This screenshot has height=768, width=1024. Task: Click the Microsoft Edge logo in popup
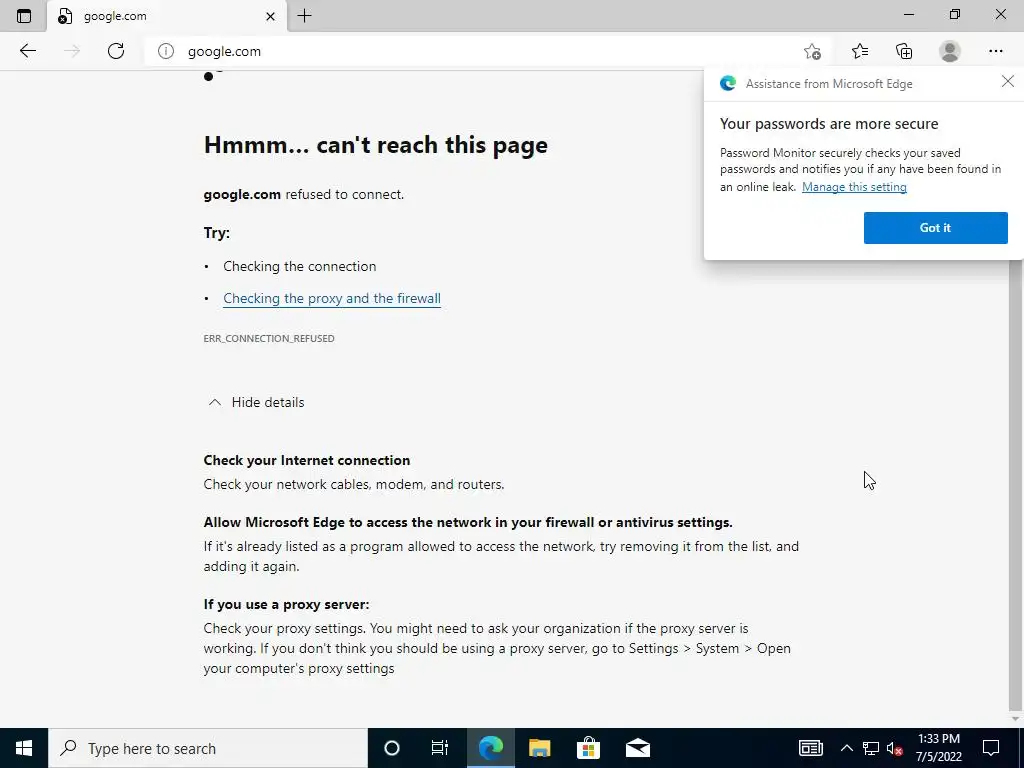click(x=728, y=84)
